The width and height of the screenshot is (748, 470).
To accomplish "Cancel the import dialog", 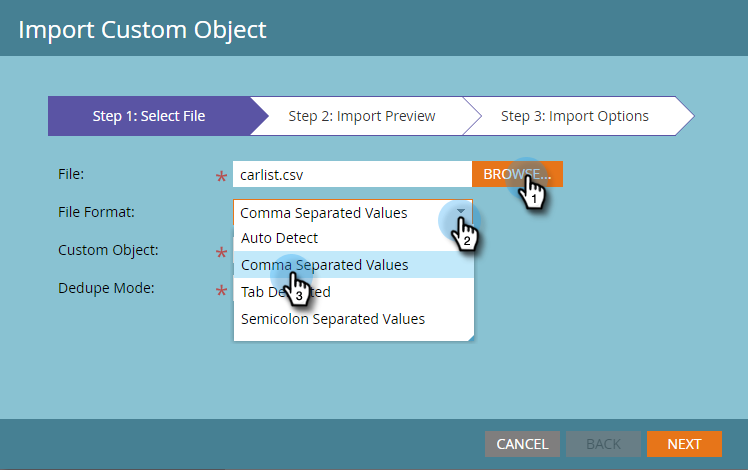I will pyautogui.click(x=522, y=444).
